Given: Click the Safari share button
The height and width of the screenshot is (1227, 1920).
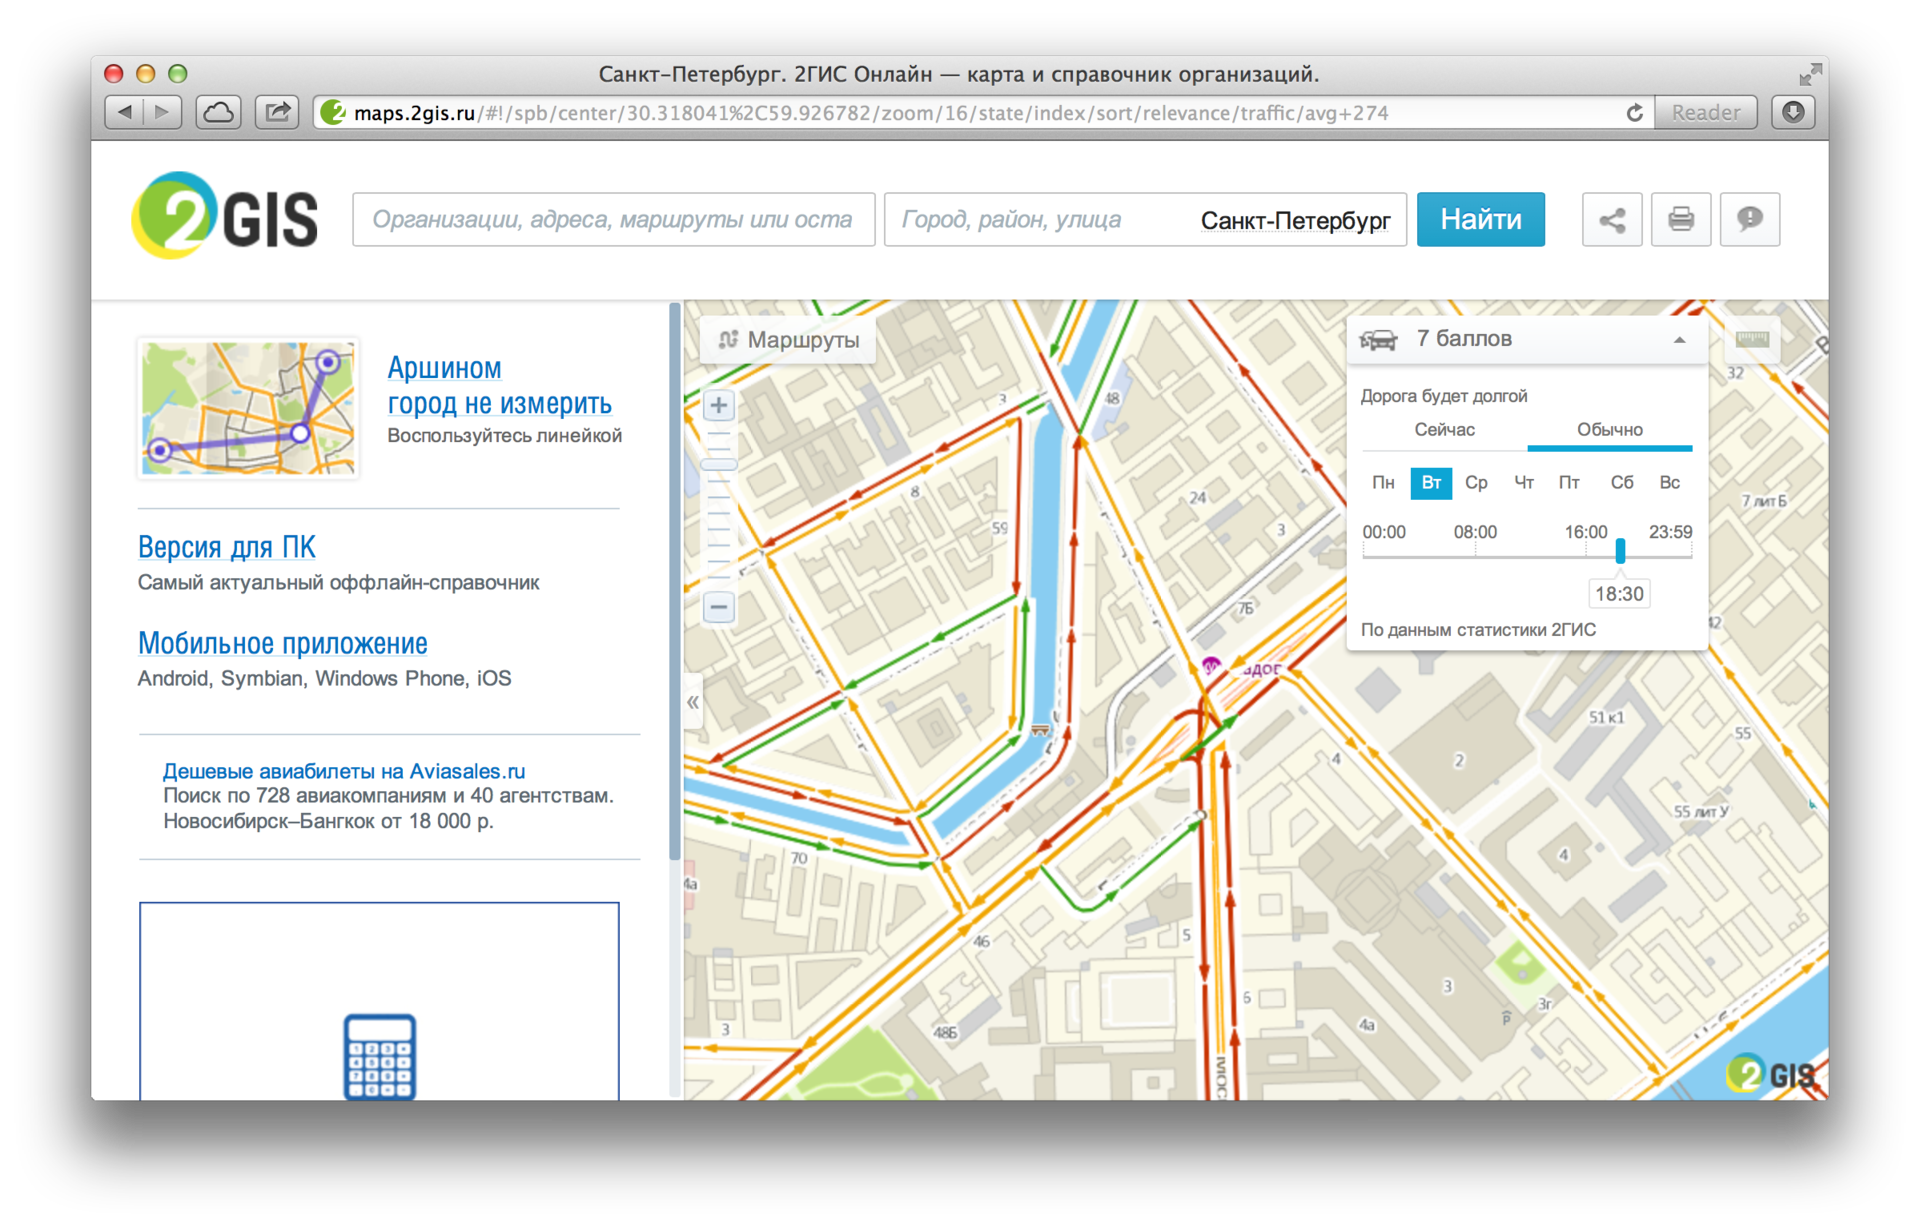Looking at the screenshot, I should [x=277, y=112].
